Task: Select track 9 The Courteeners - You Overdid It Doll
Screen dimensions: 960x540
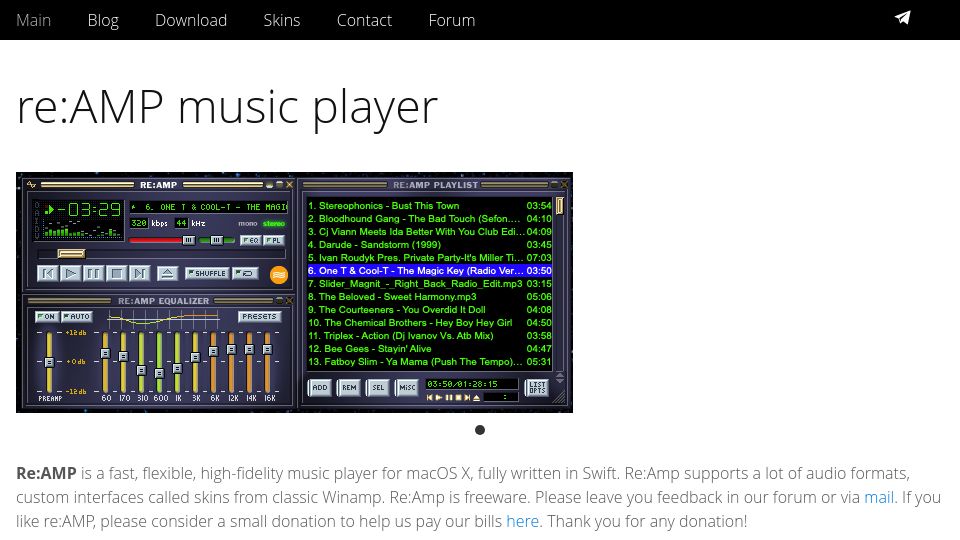Action: [429, 309]
